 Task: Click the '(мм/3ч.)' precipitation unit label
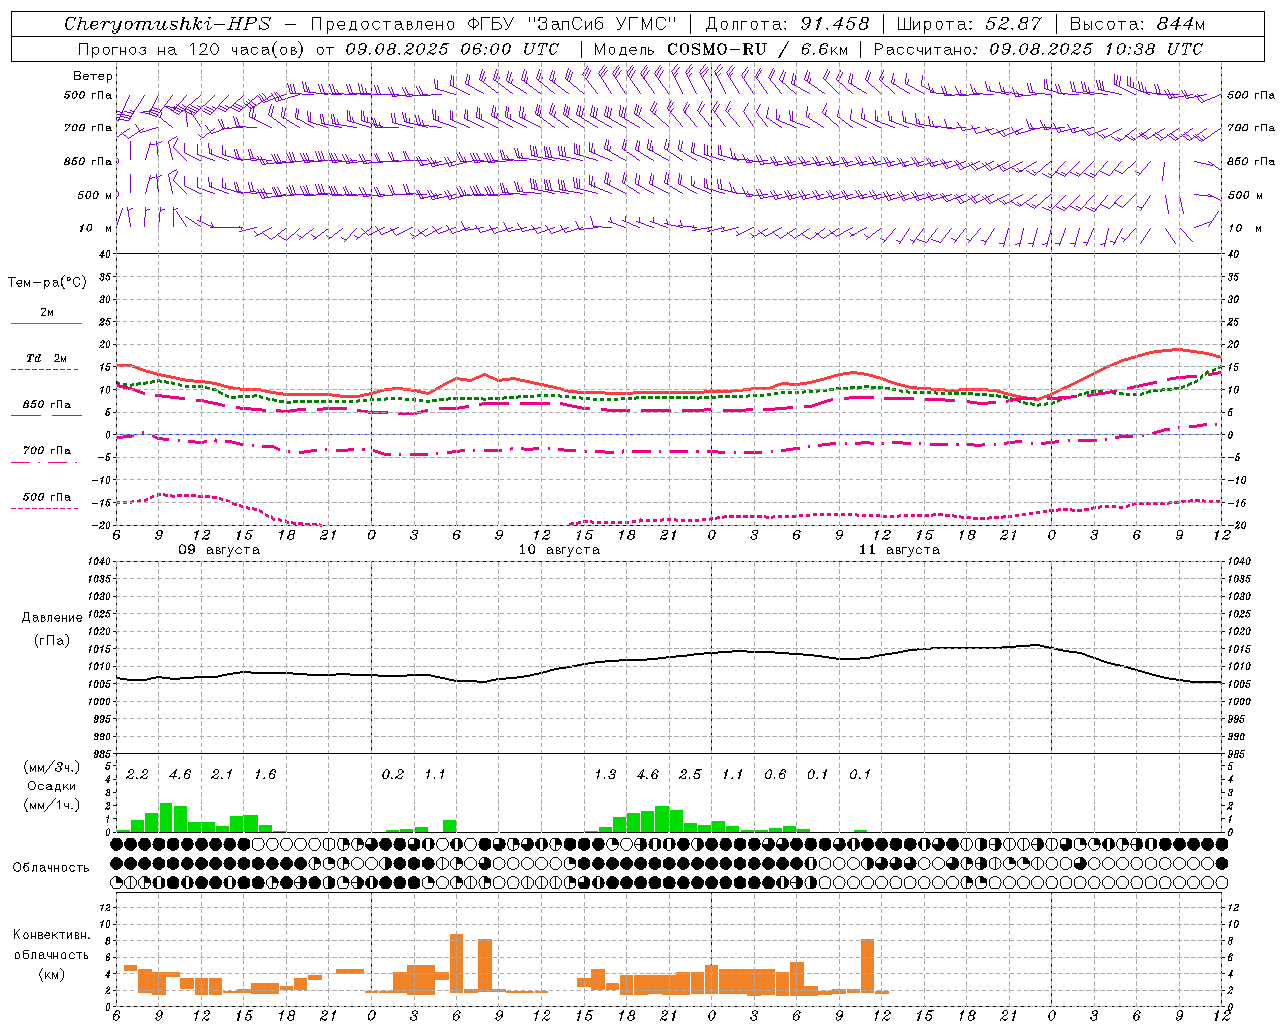52,768
